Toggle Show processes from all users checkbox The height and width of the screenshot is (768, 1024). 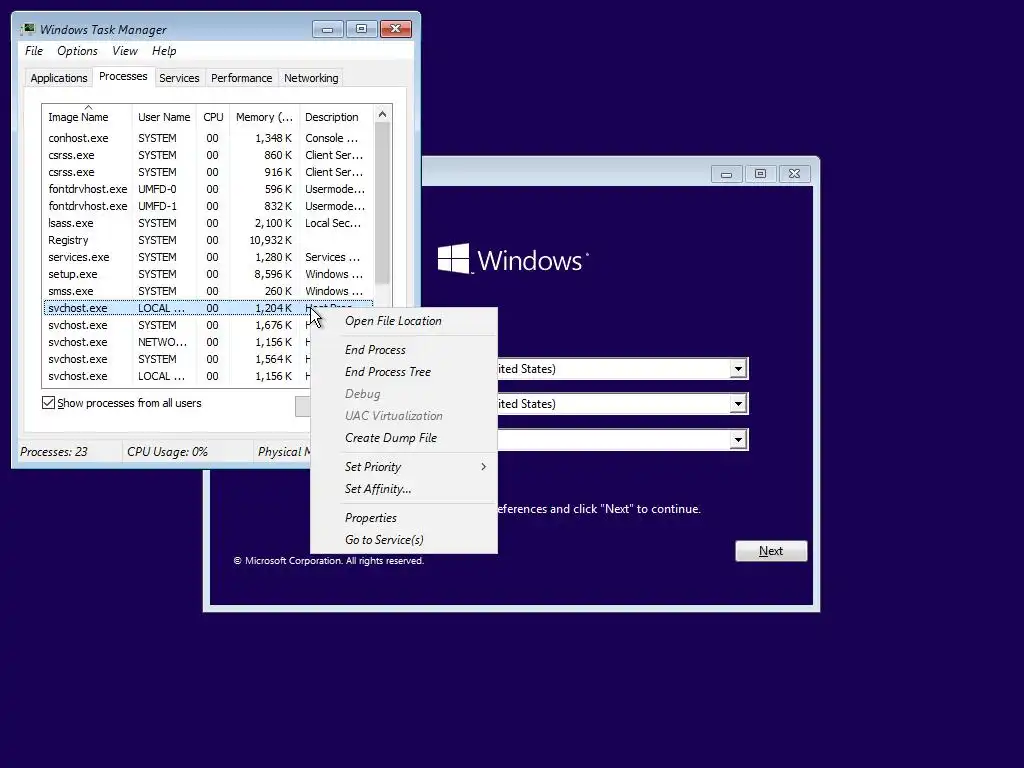click(48, 402)
